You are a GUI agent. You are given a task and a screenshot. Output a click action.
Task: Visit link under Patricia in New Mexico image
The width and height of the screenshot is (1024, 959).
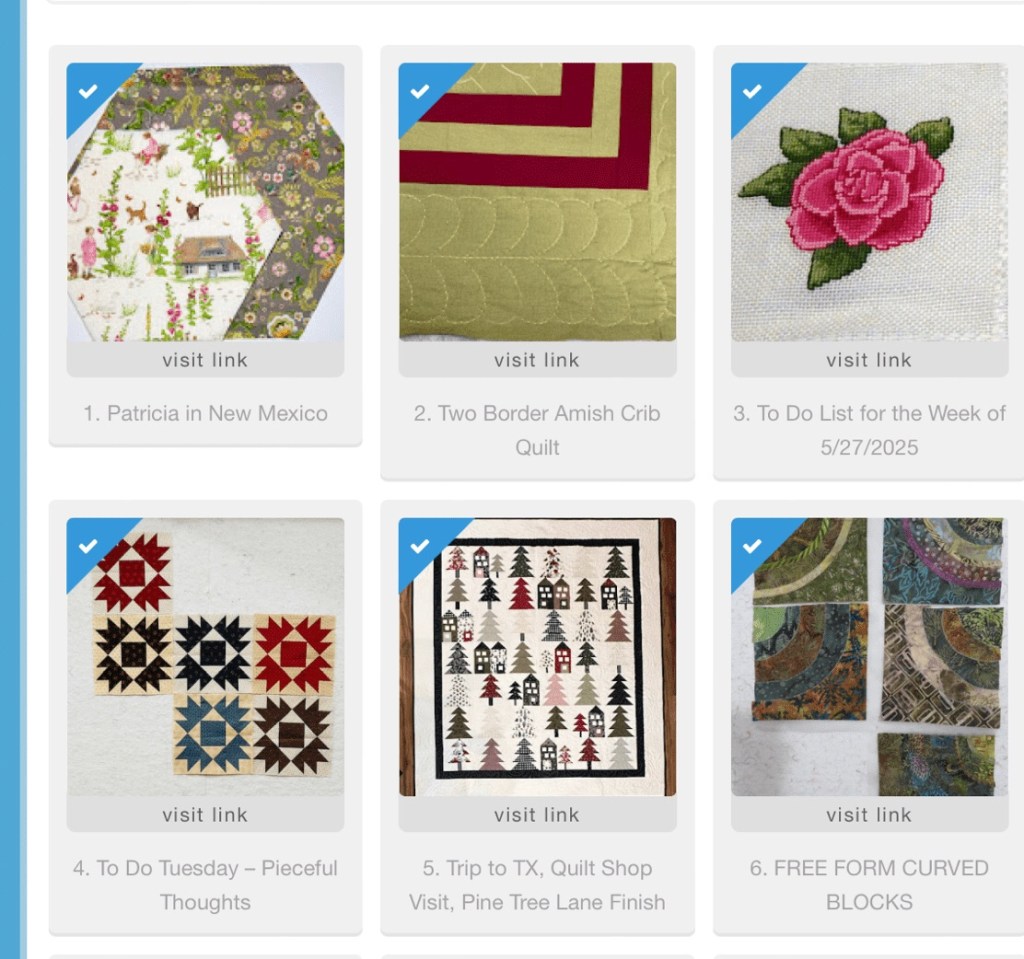205,359
